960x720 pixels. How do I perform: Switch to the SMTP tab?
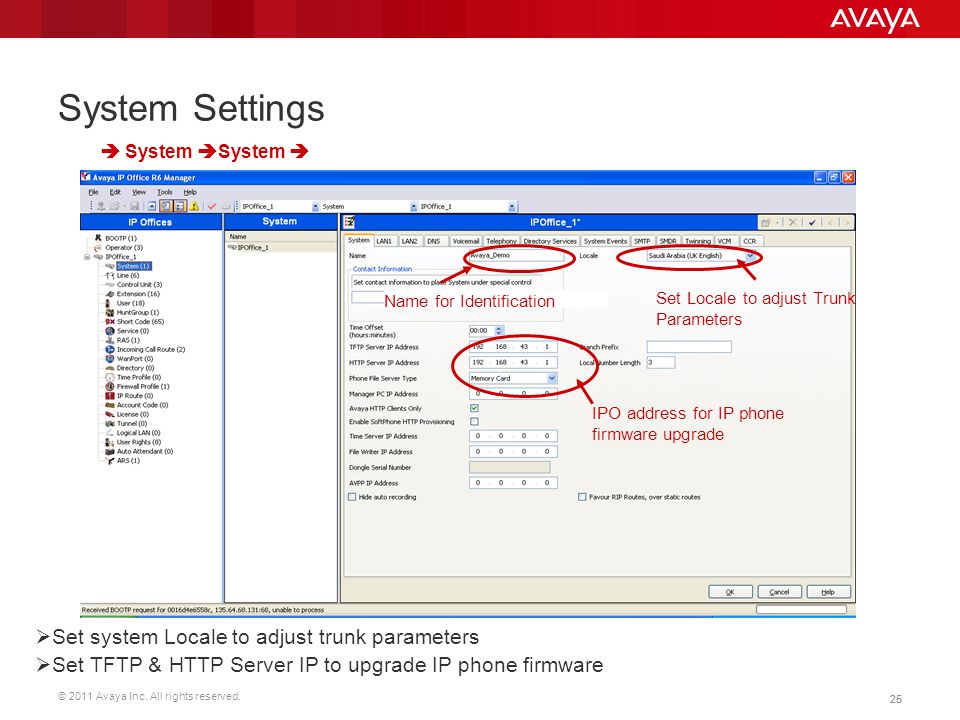coord(642,241)
